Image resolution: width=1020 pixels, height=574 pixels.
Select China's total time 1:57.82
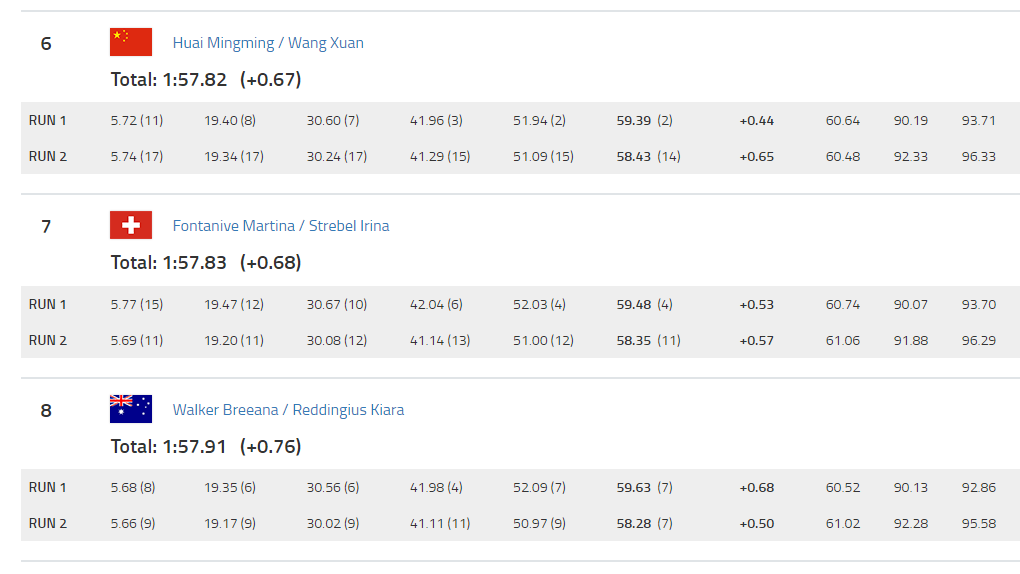click(x=195, y=79)
